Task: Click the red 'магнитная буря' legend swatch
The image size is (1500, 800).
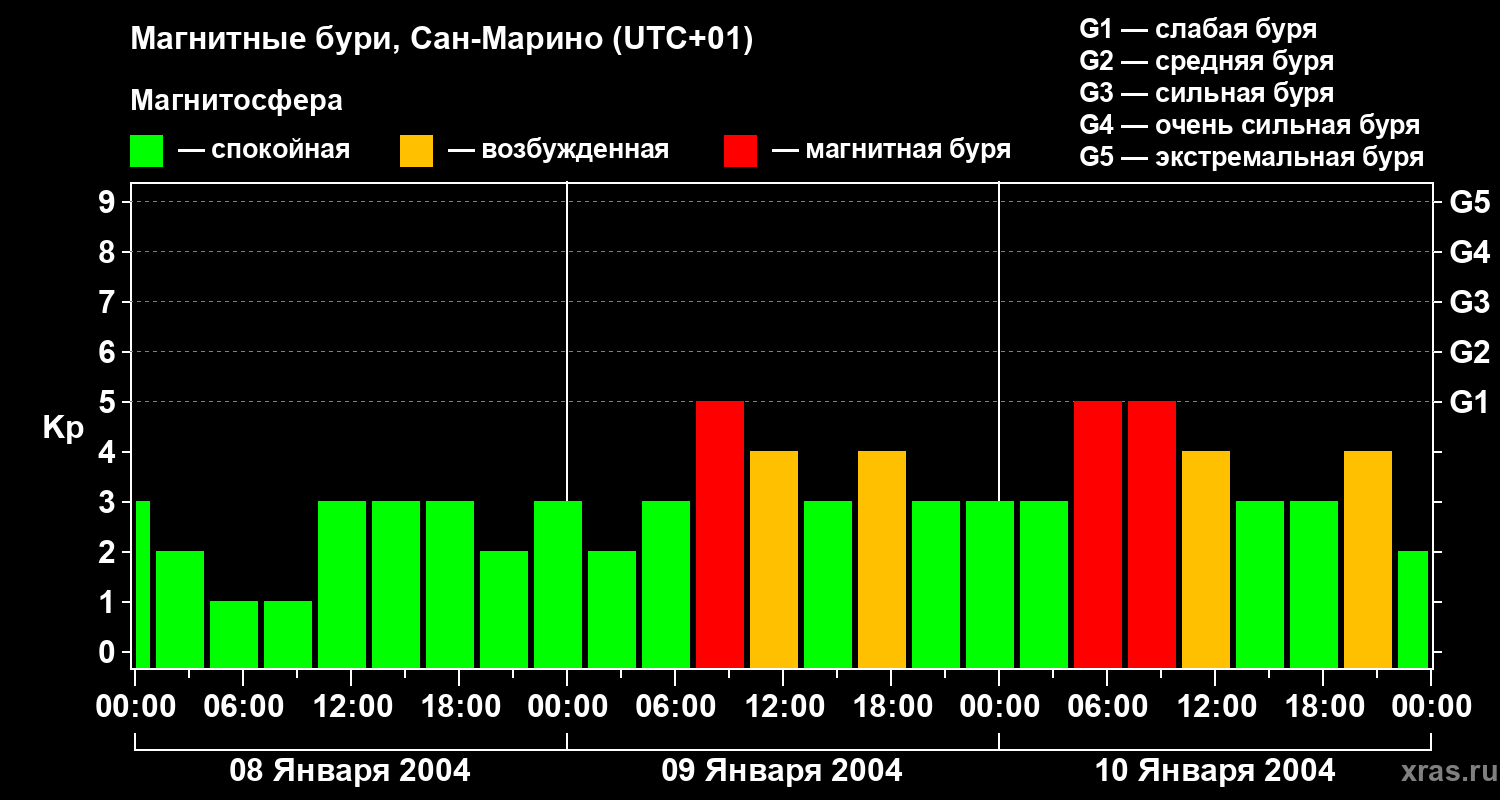Action: (x=740, y=151)
